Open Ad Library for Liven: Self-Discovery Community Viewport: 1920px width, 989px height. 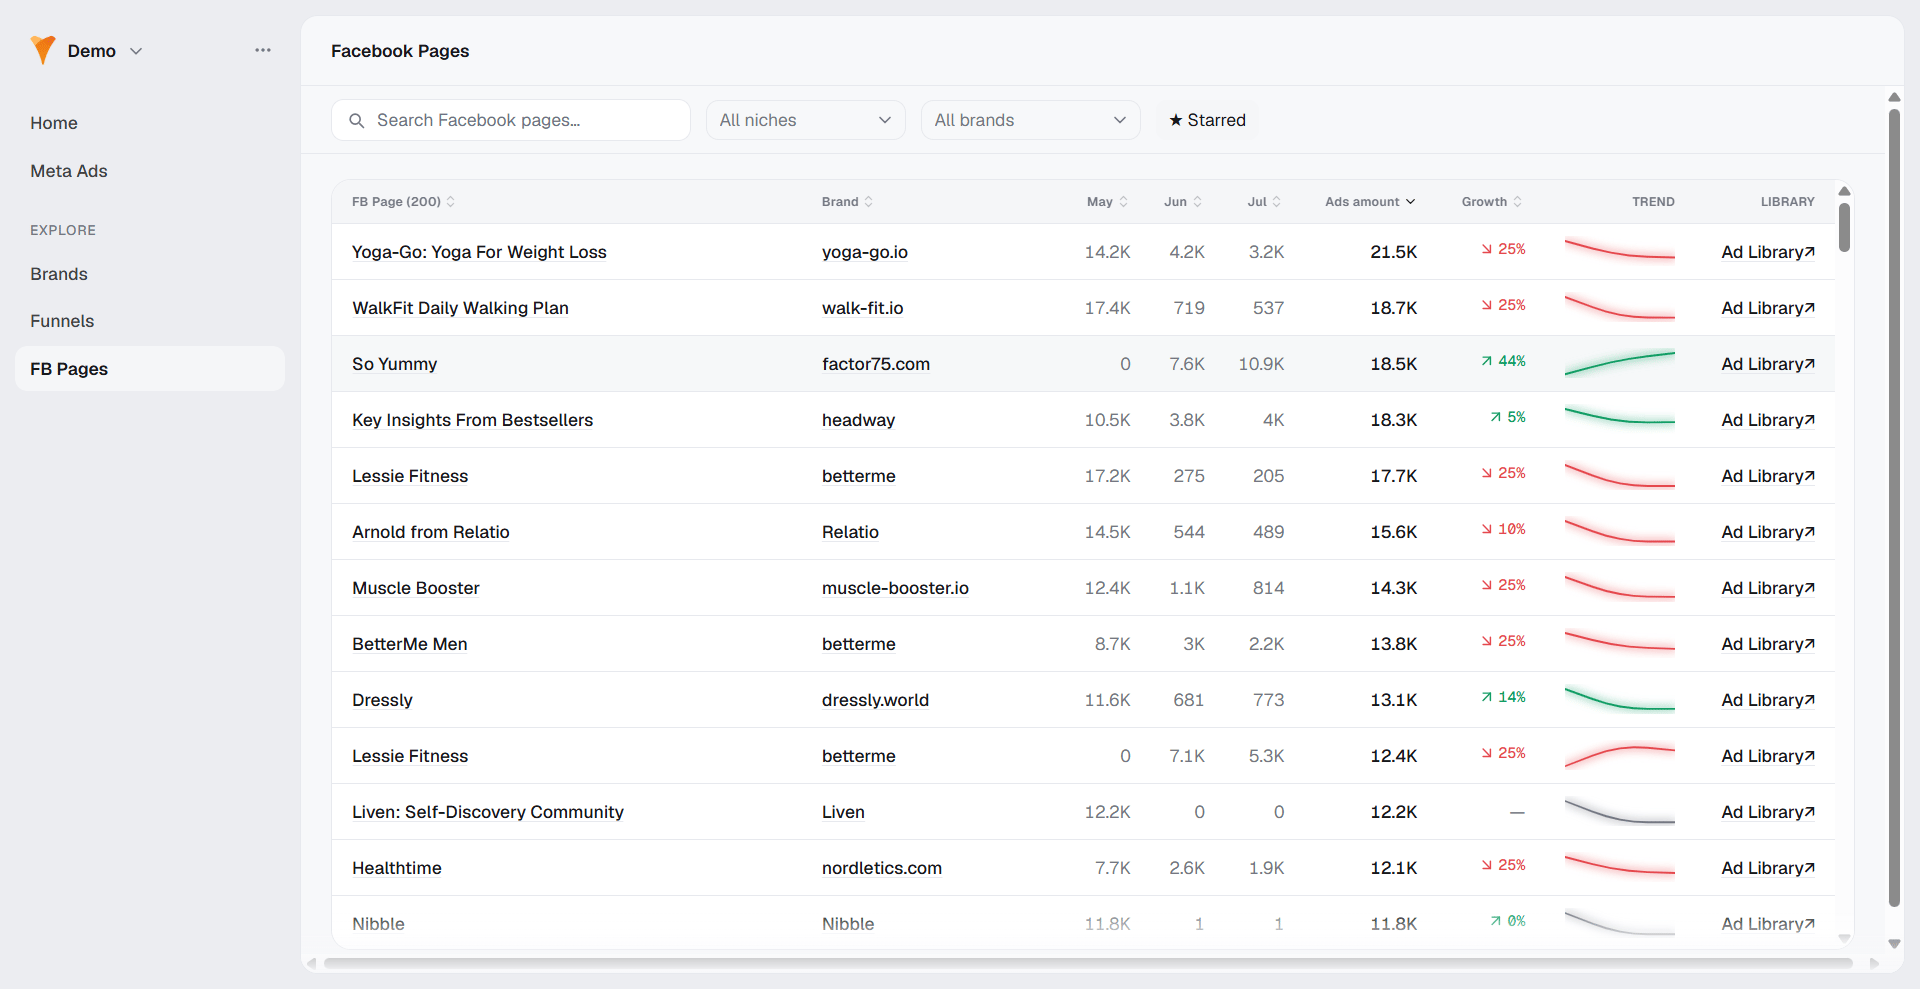point(1768,812)
